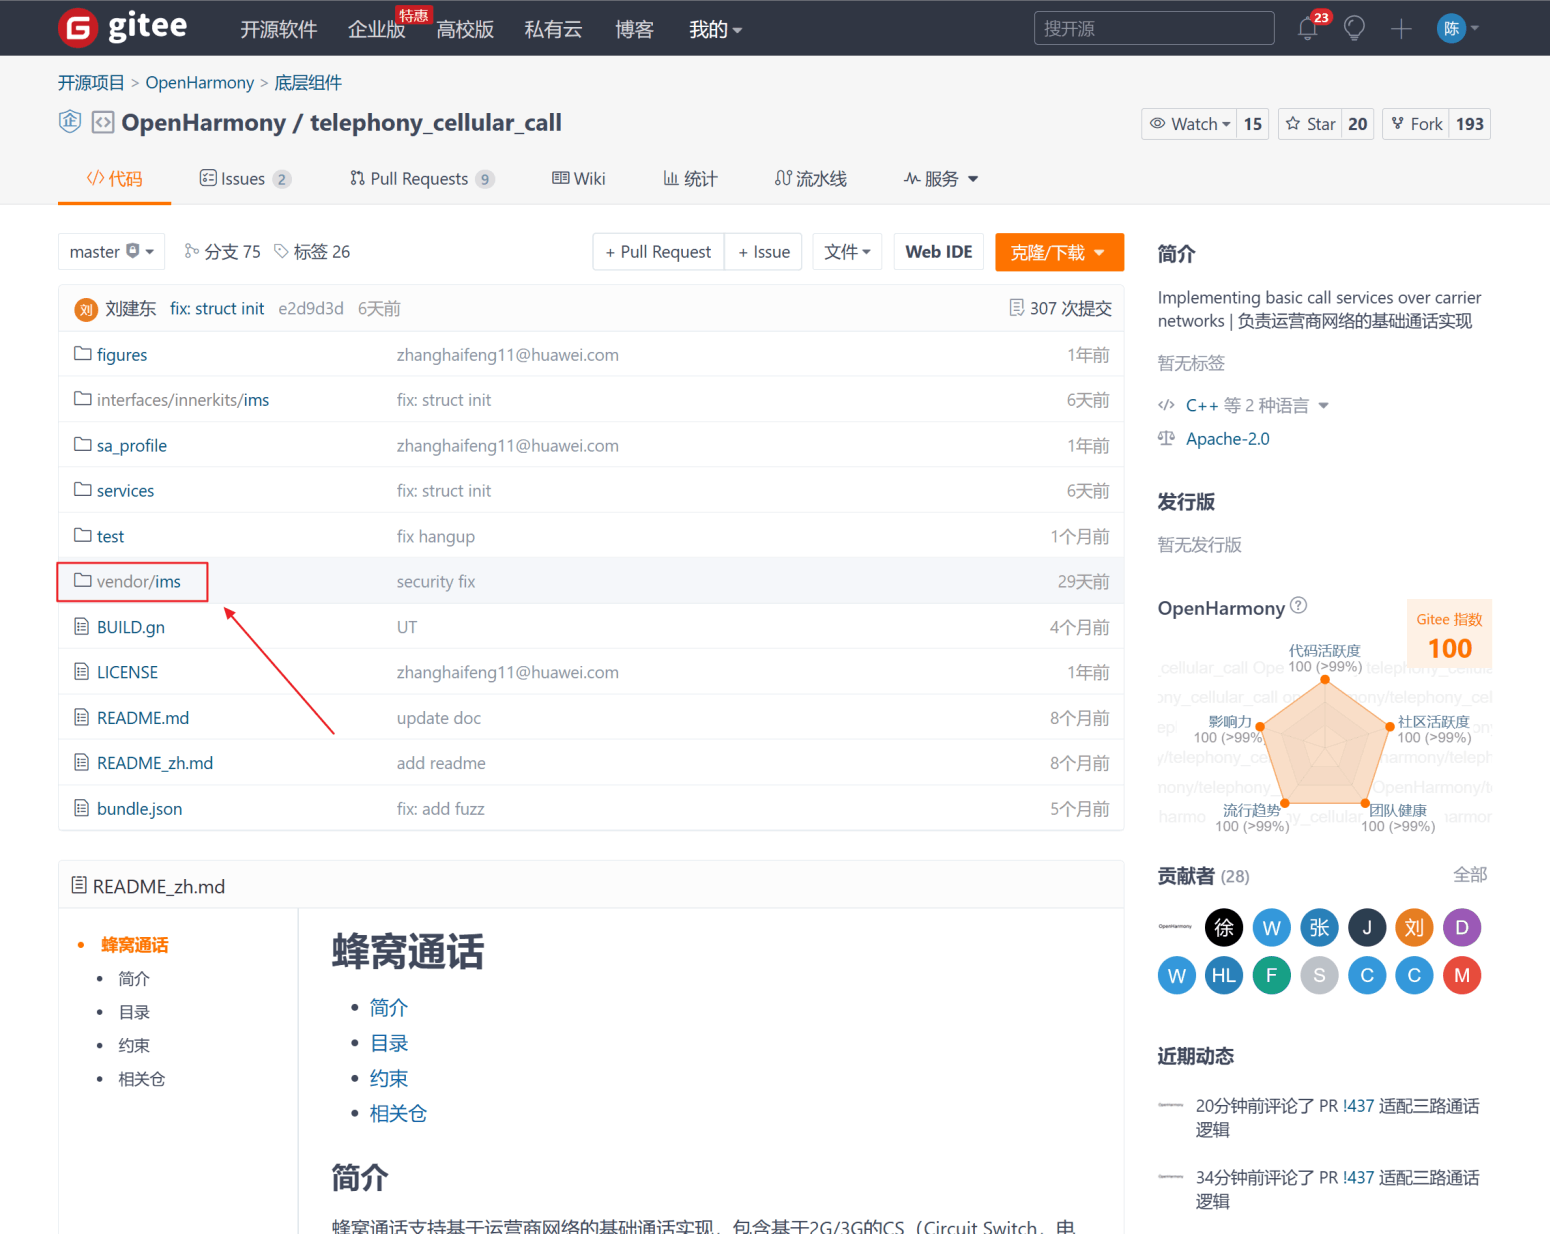Open the master branch dropdown
Viewport: 1550px width, 1236px height.
112,252
